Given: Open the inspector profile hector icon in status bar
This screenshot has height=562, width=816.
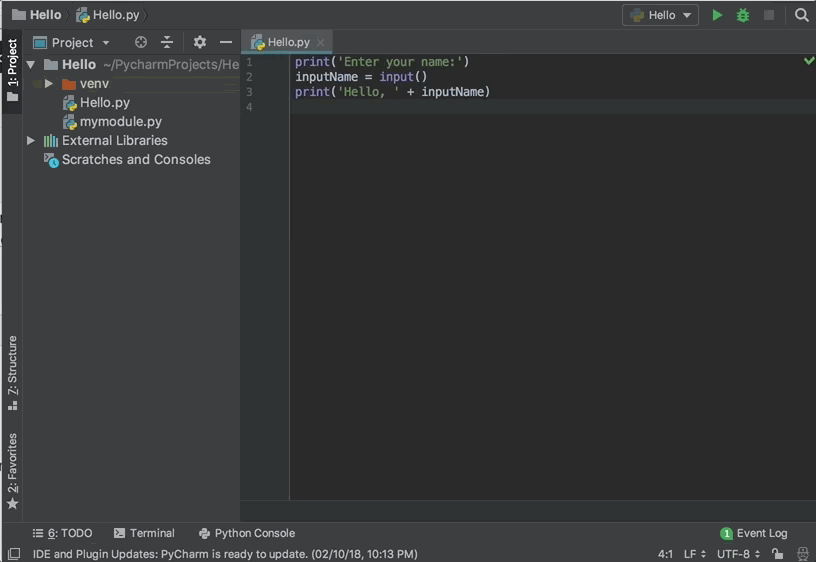Looking at the screenshot, I should click(803, 554).
